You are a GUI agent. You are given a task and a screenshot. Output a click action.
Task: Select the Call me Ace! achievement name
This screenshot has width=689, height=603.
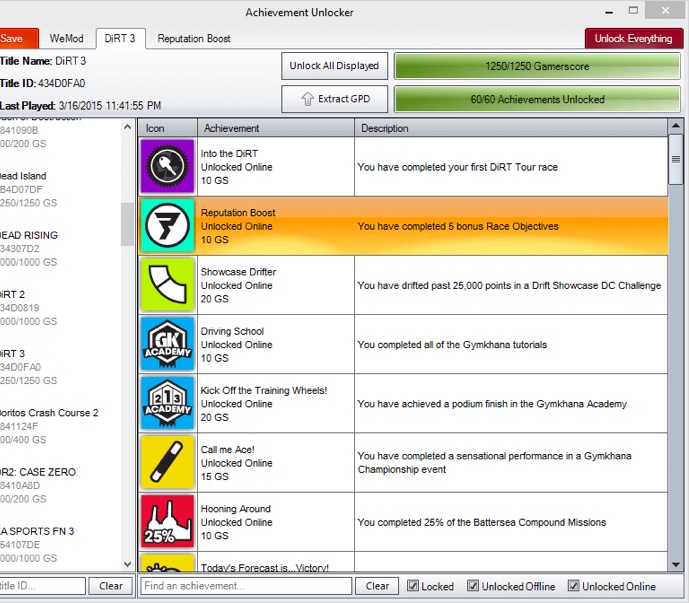click(228, 450)
